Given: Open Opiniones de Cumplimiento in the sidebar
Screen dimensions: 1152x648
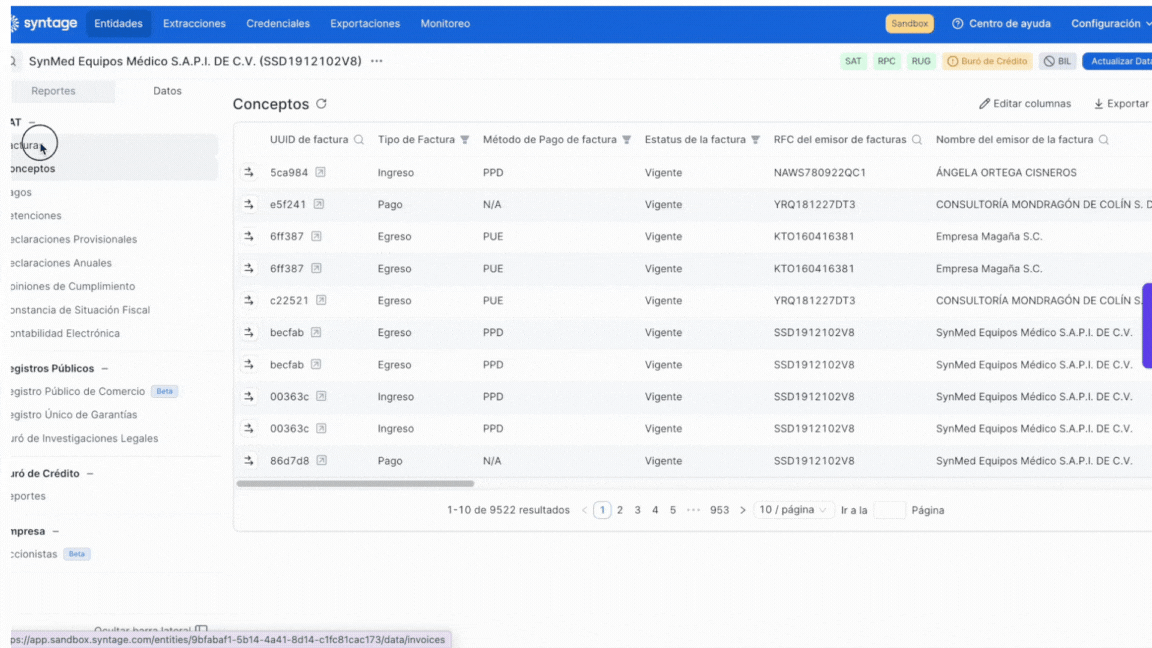Looking at the screenshot, I should coord(73,287).
